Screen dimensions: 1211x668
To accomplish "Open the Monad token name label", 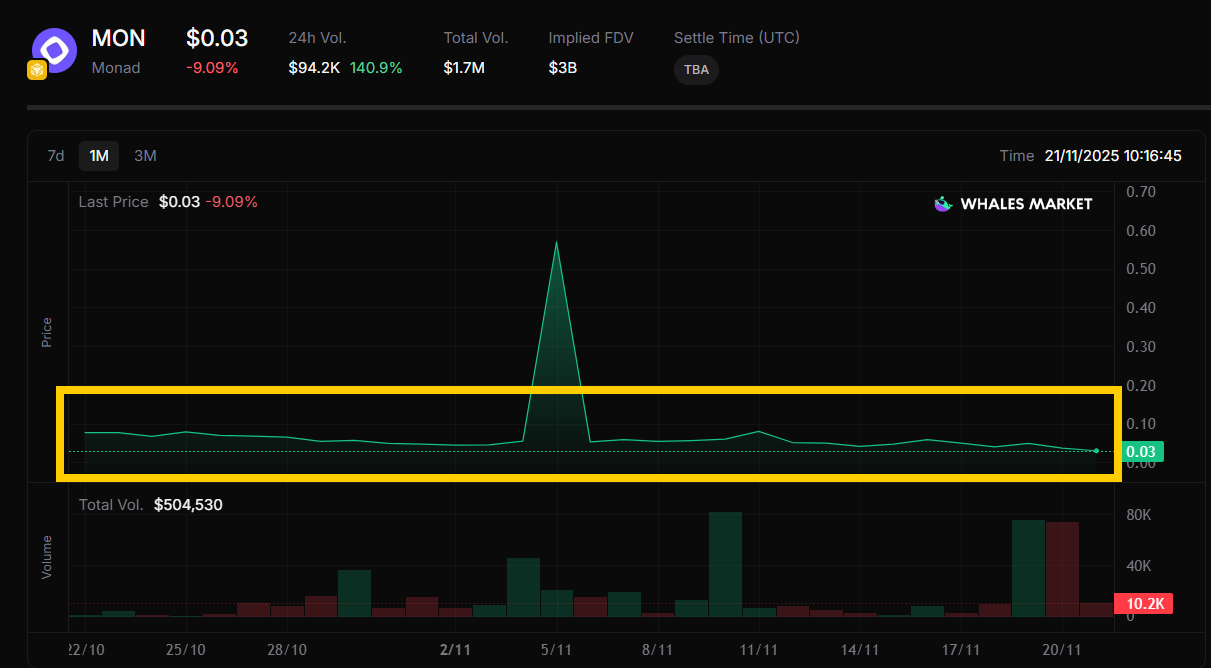I will tap(115, 68).
